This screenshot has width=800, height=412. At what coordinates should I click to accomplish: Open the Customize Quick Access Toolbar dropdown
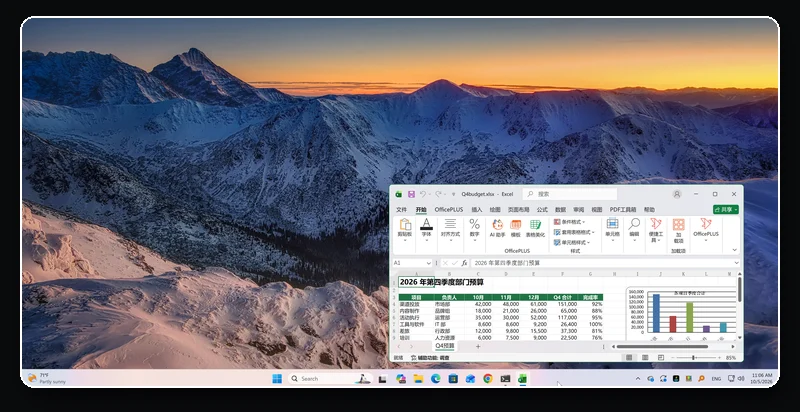click(x=453, y=194)
